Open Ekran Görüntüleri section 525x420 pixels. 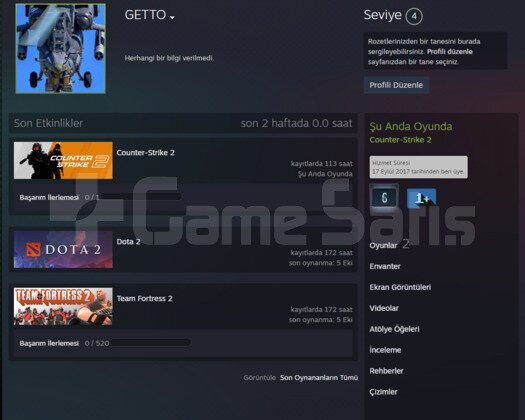pos(400,287)
